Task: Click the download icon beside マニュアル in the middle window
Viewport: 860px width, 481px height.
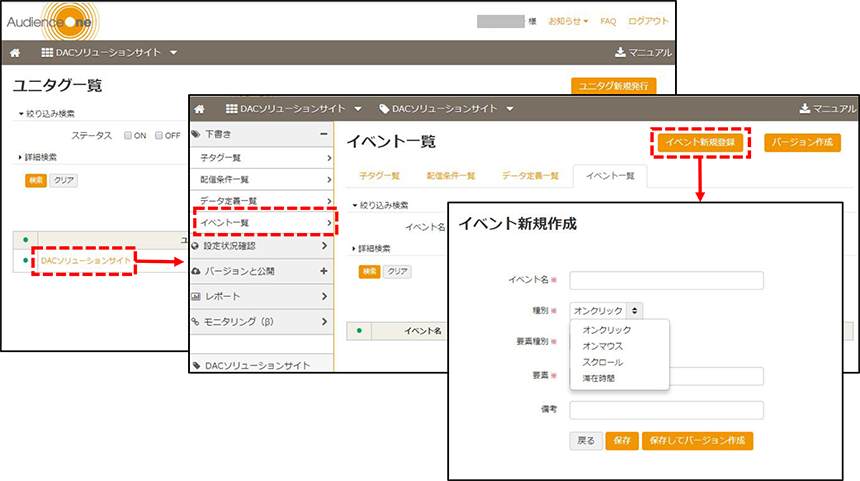Action: tap(805, 109)
